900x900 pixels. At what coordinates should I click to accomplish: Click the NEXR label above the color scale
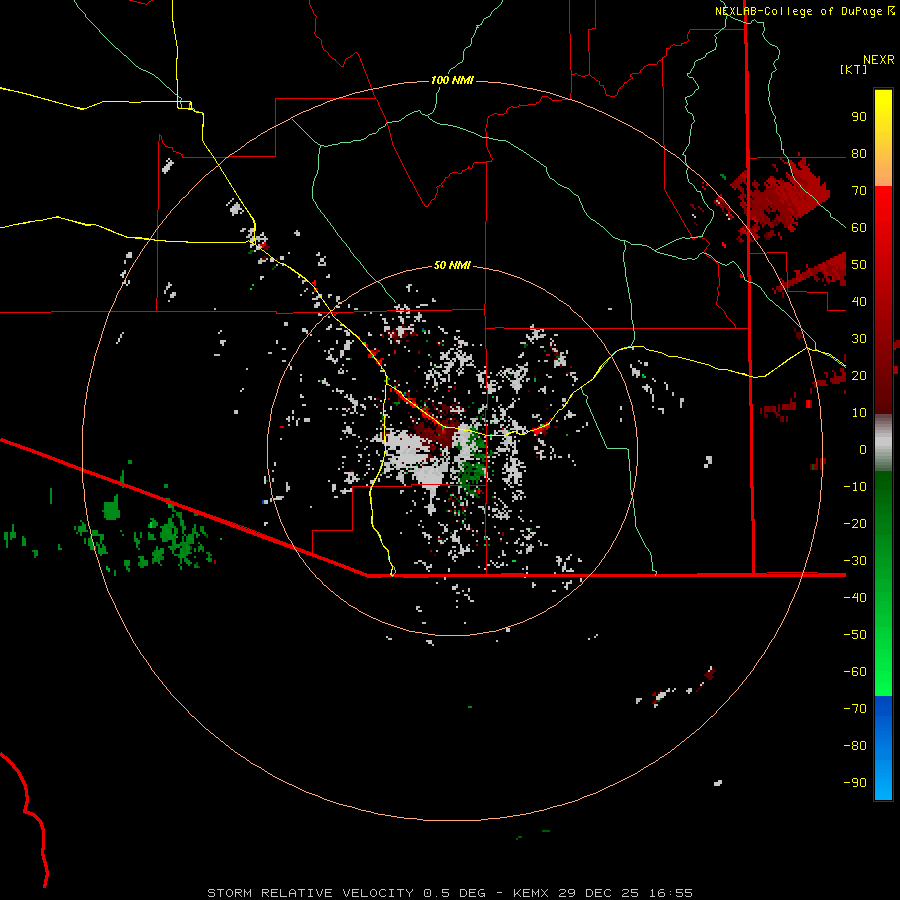coord(879,60)
